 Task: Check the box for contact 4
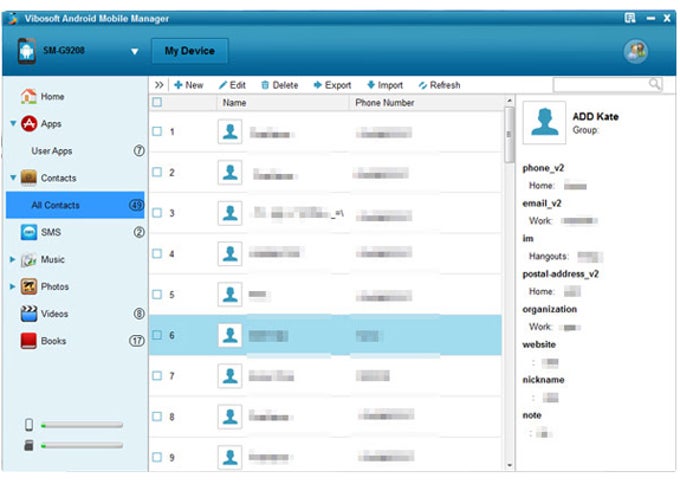(x=157, y=253)
